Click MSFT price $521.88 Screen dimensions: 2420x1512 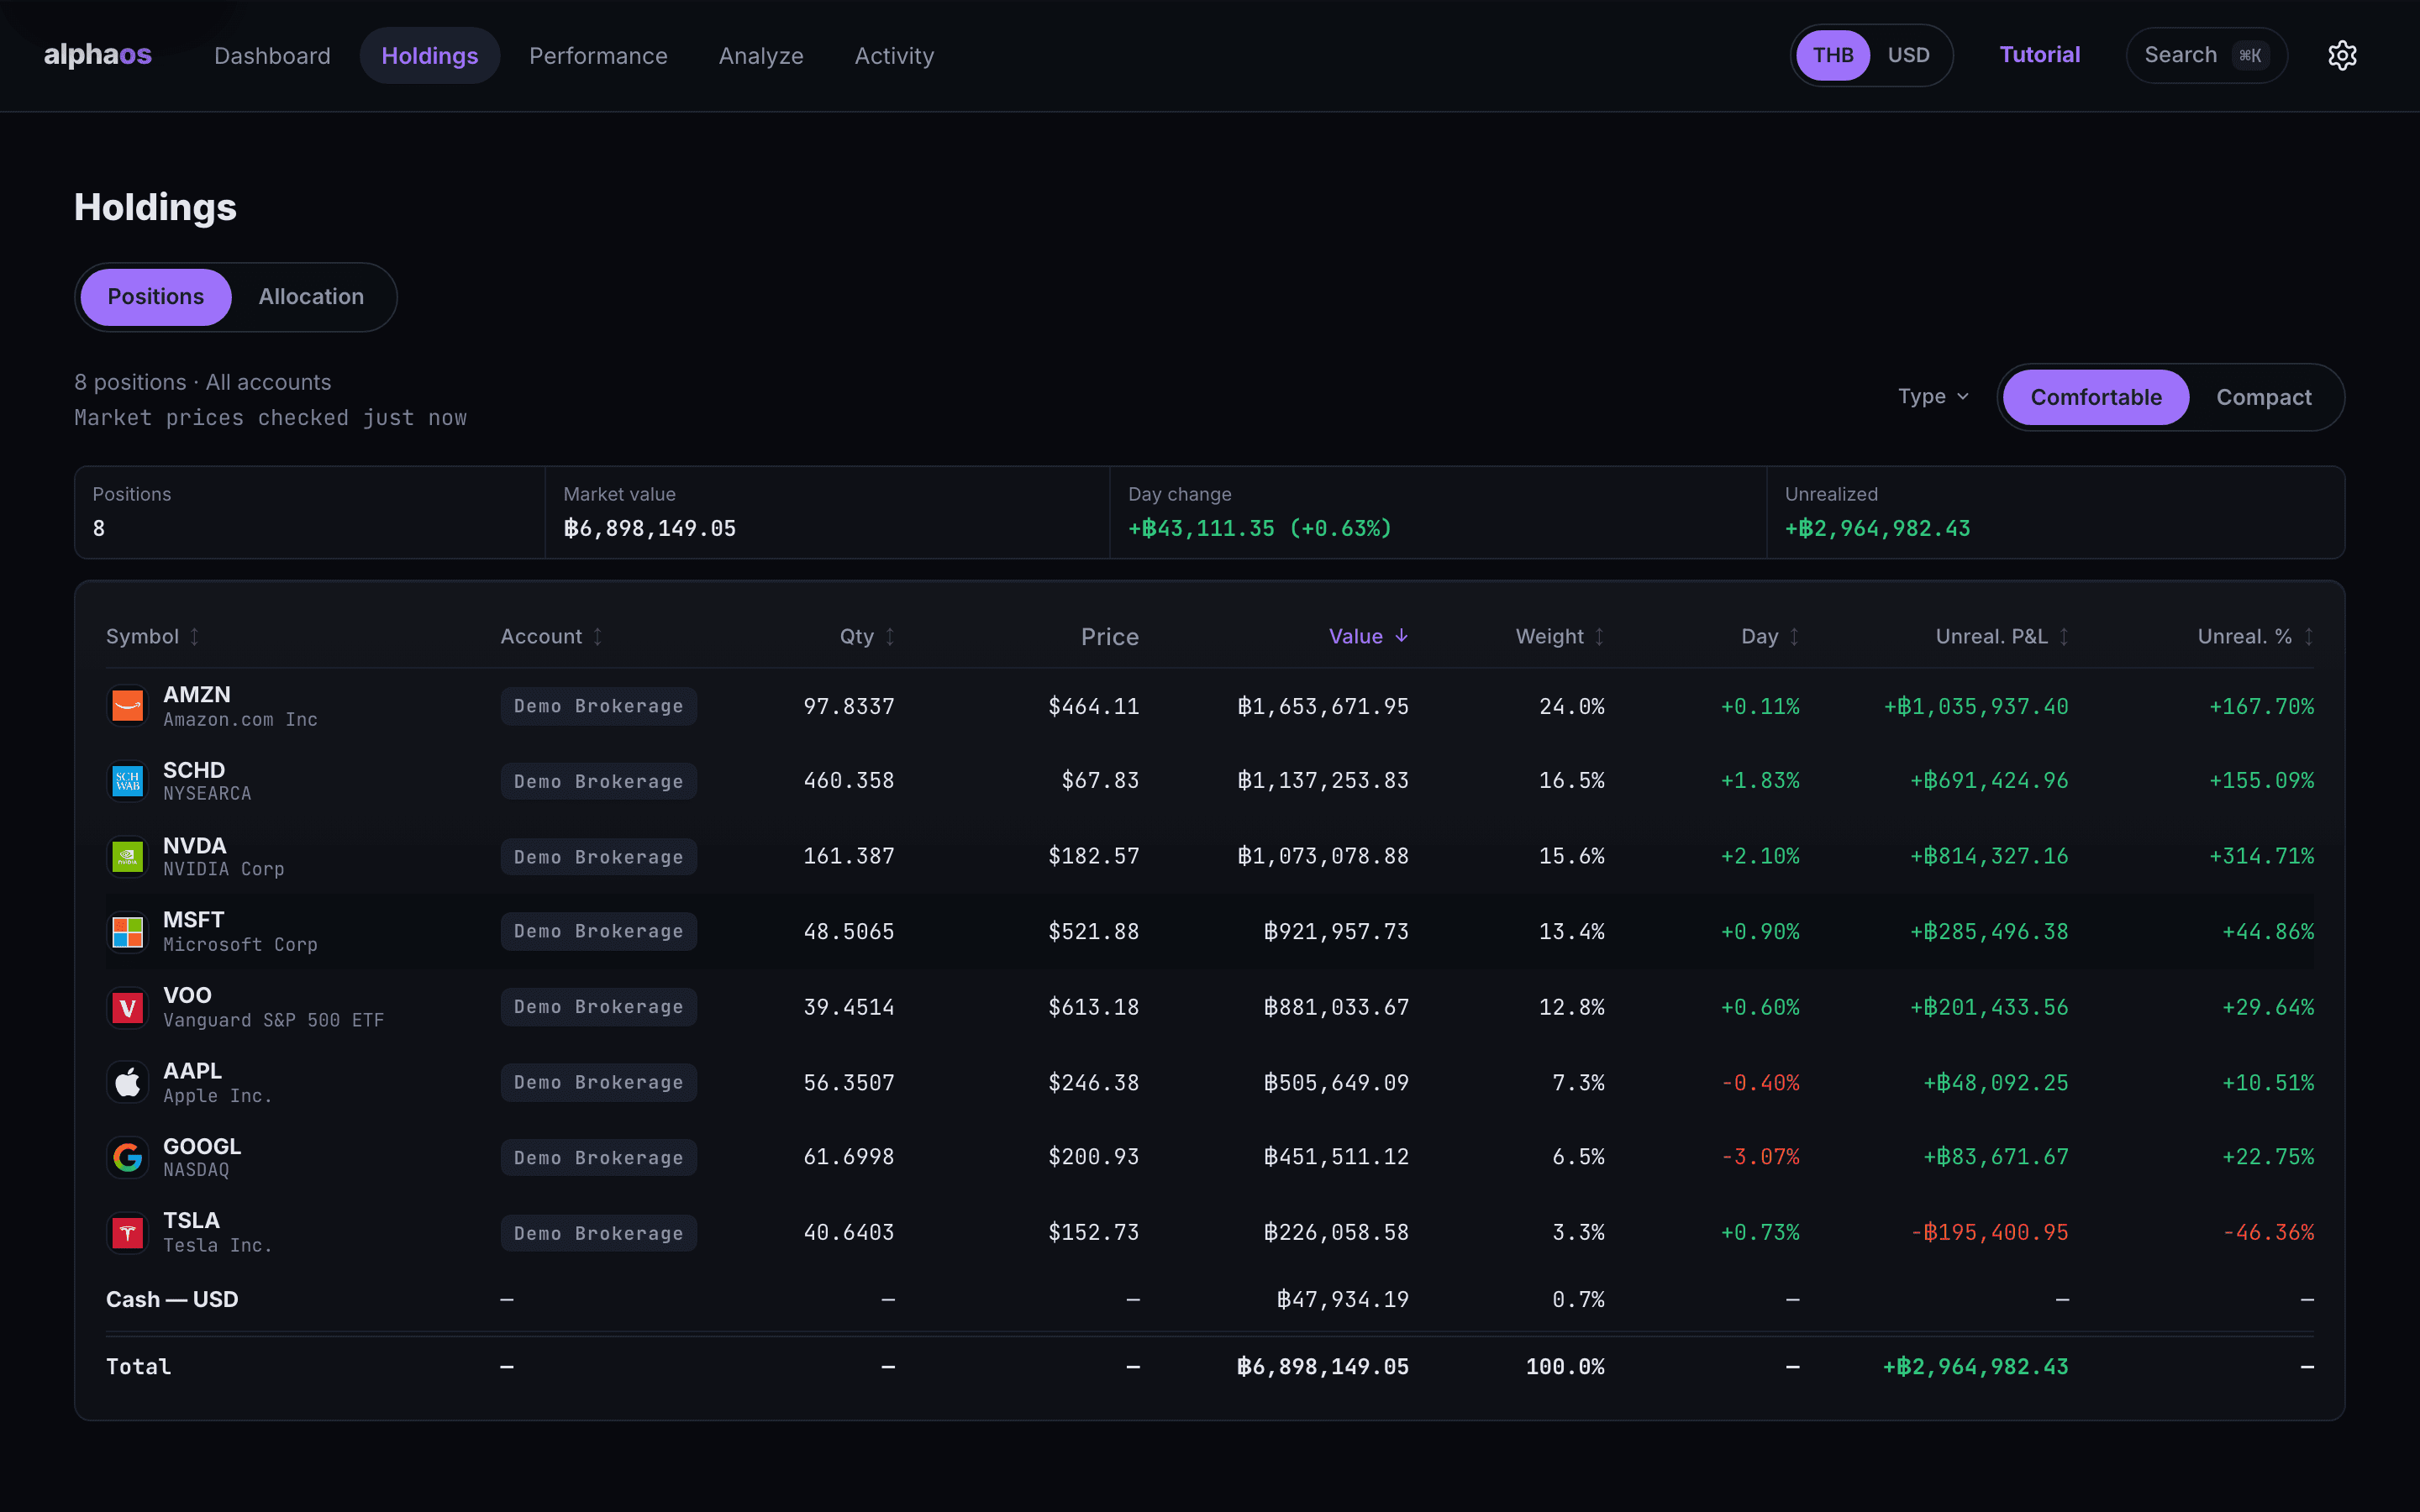tap(1094, 932)
